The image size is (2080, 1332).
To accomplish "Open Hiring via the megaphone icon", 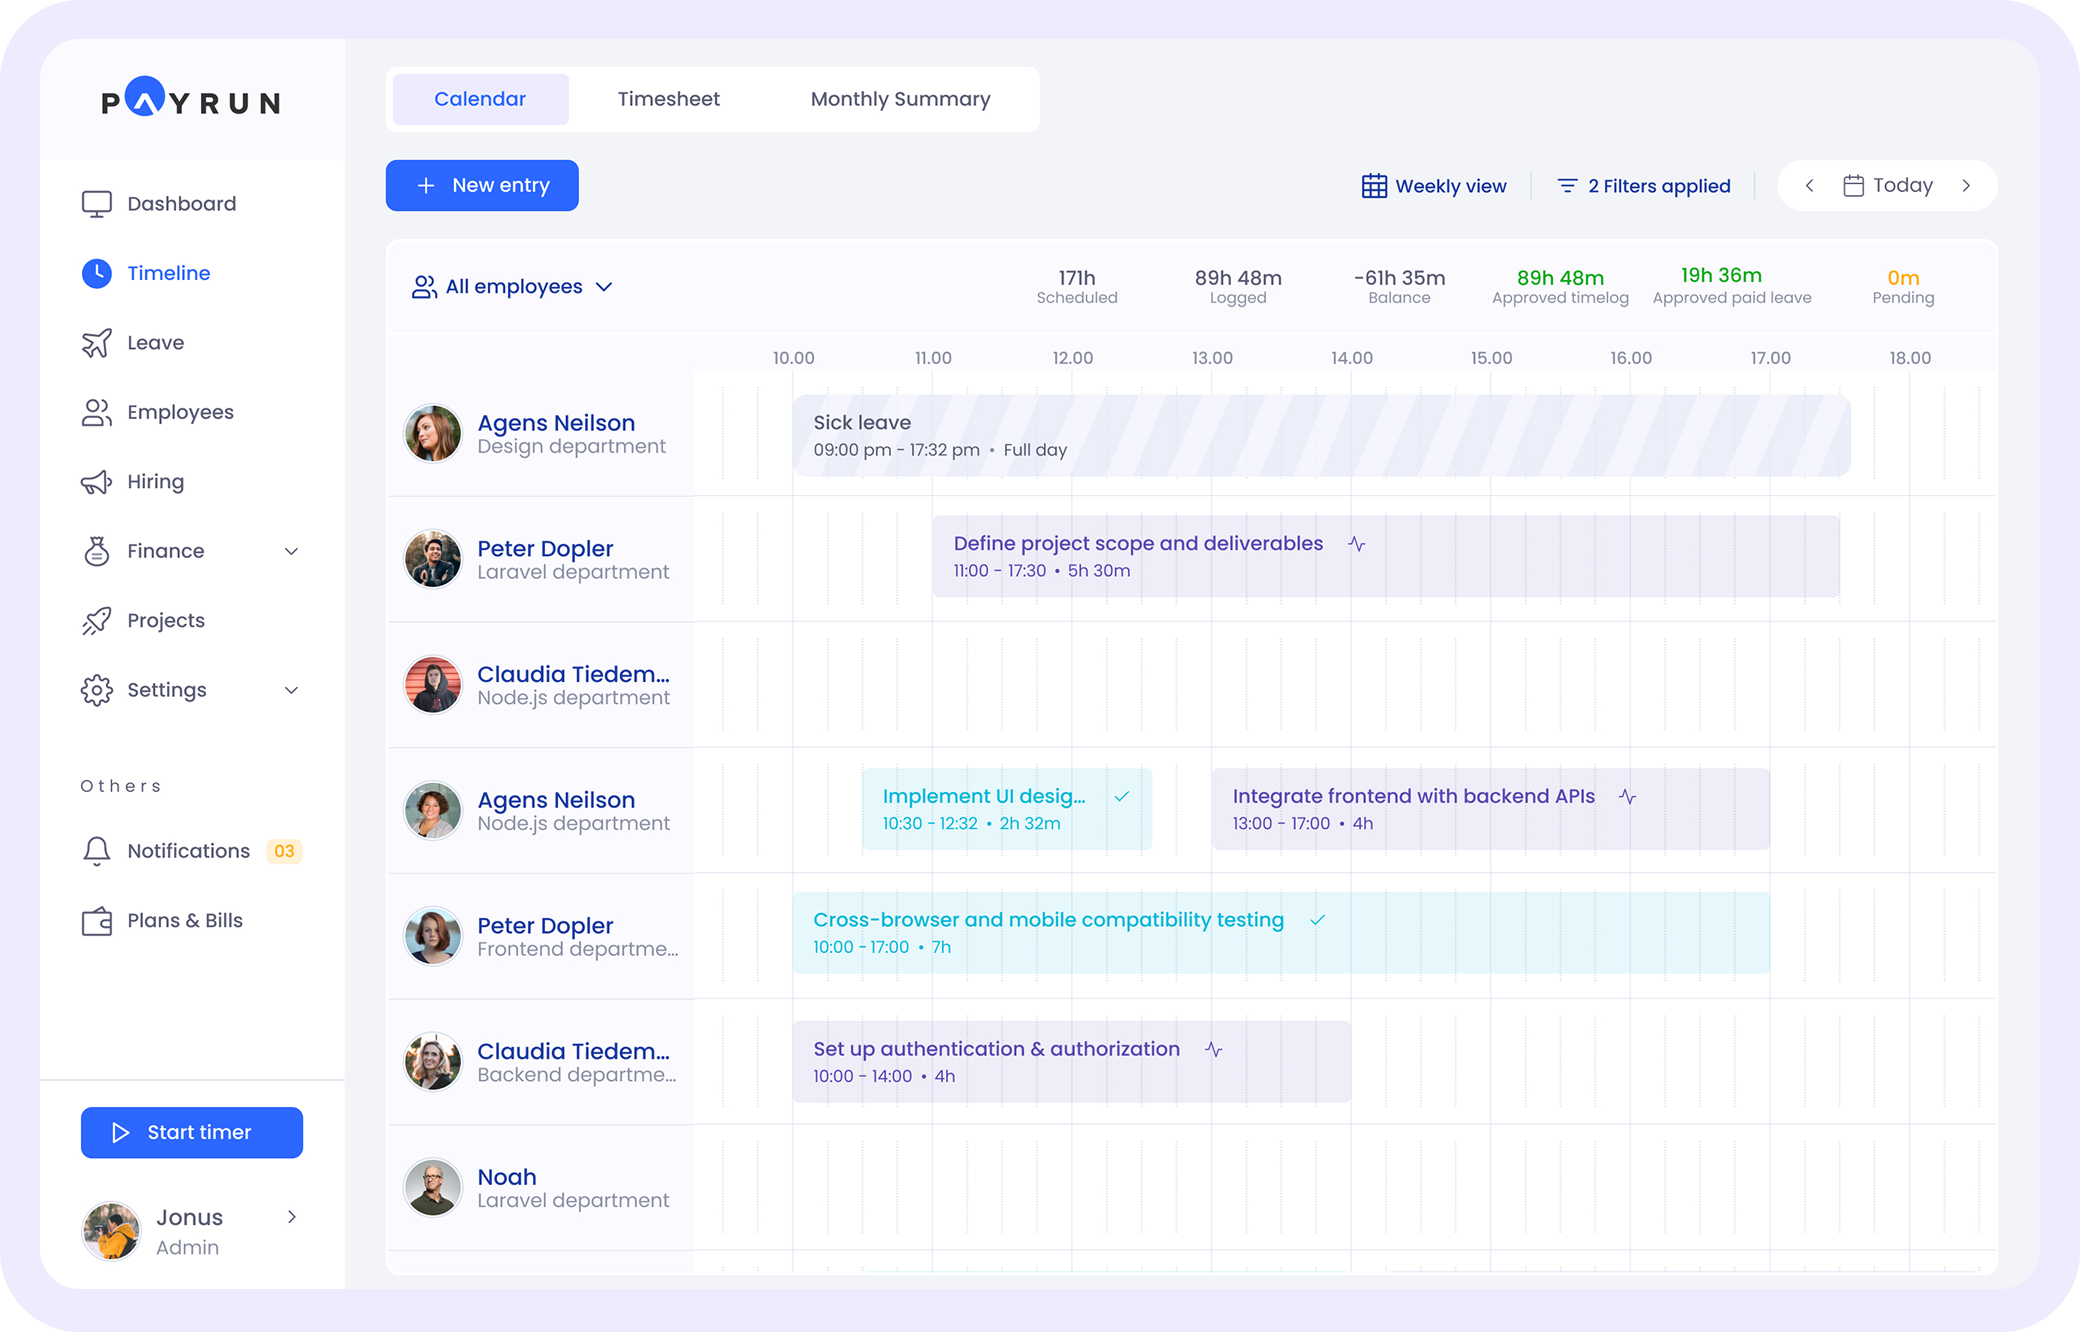I will [96, 482].
